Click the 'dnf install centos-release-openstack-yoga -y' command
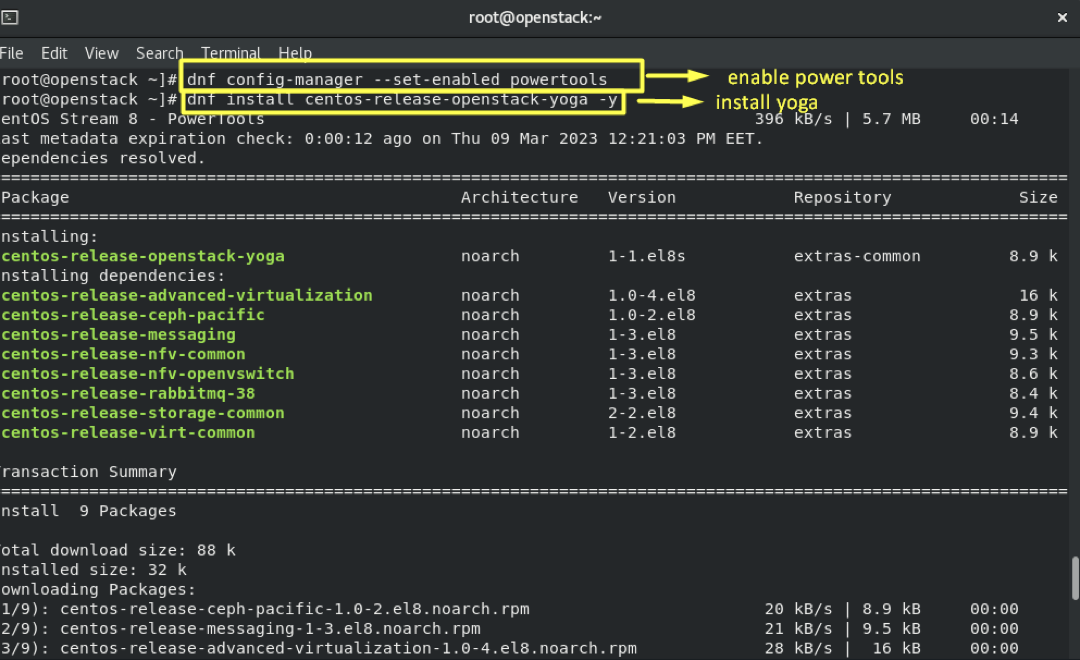The image size is (1080, 660). click(402, 99)
